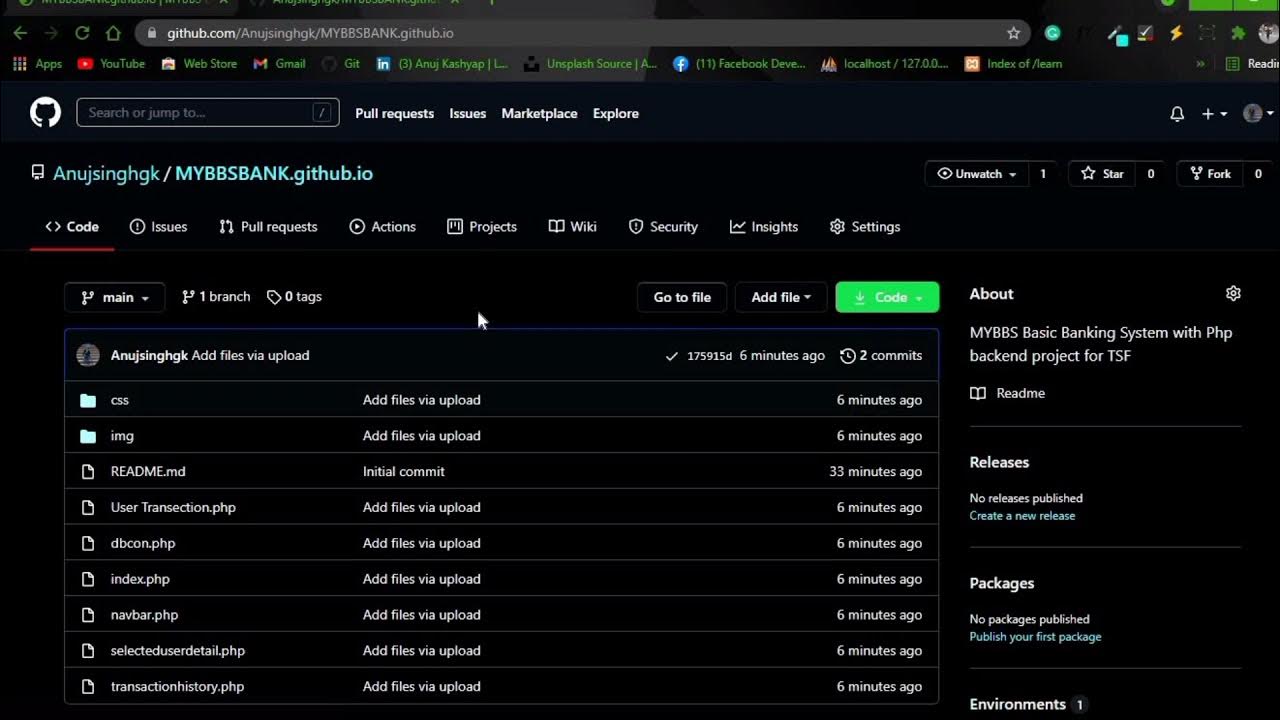Switch to the Settings tab
This screenshot has width=1280, height=720.
coord(865,227)
